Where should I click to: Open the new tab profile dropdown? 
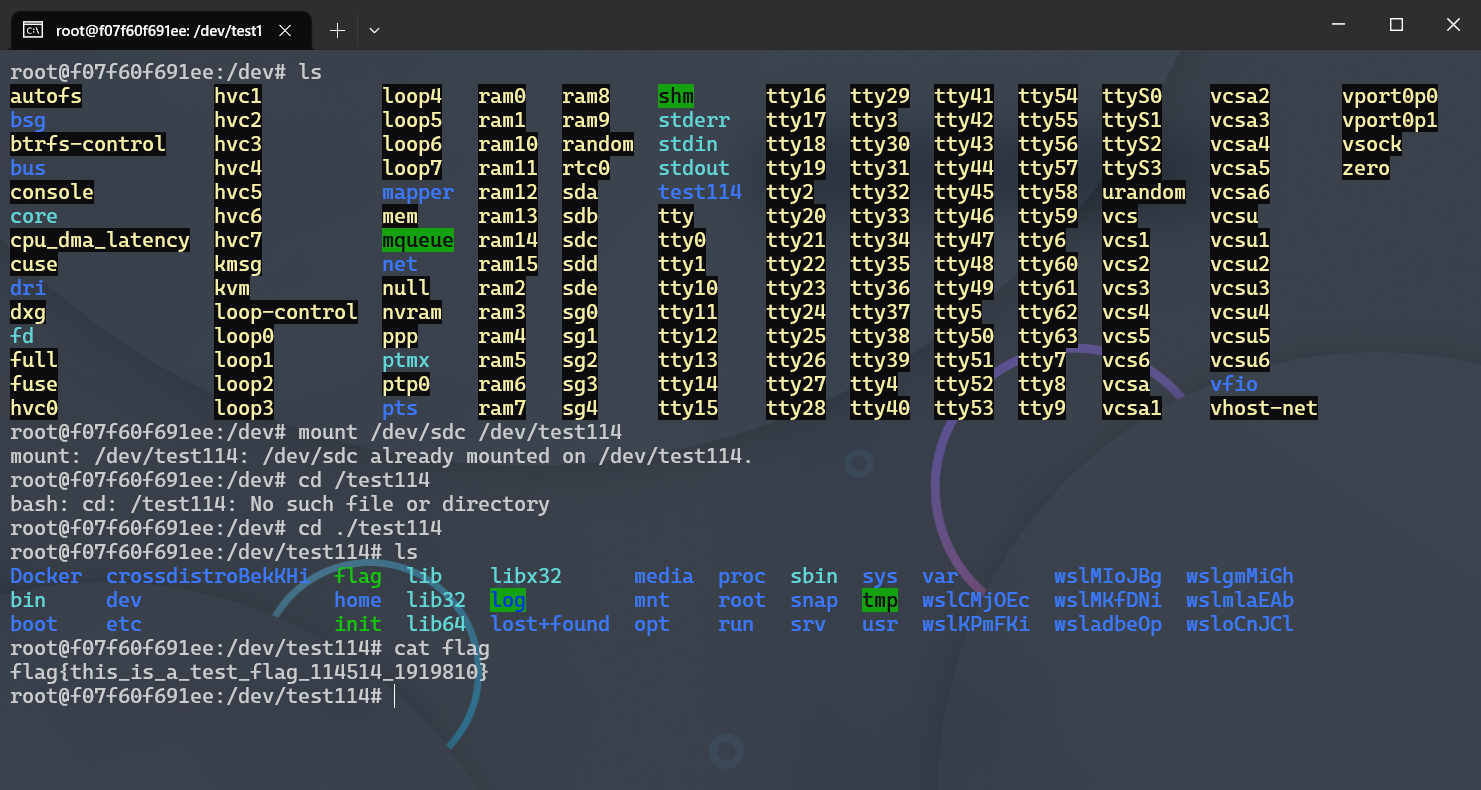(374, 31)
